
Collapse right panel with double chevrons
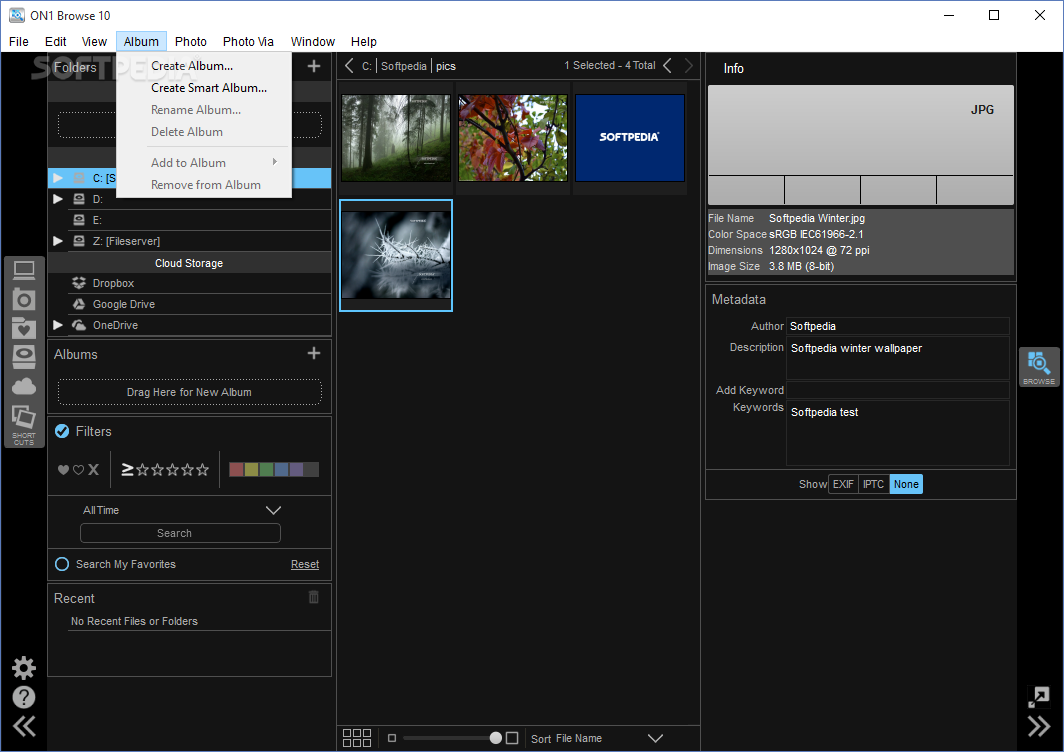click(1039, 726)
